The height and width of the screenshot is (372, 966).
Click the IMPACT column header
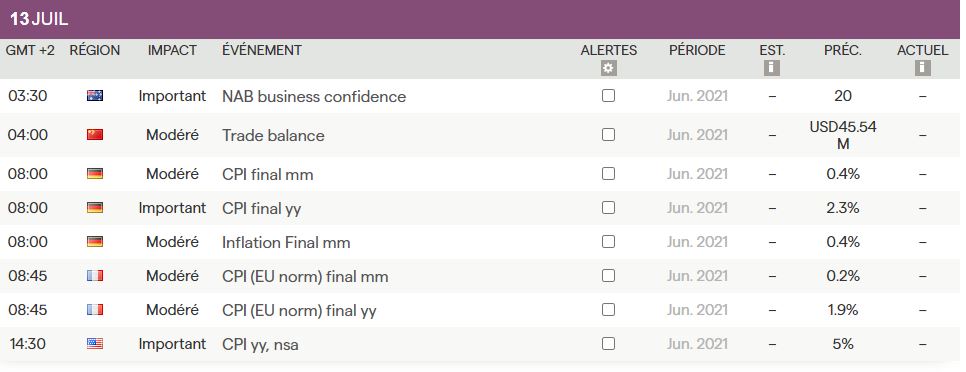tap(172, 51)
